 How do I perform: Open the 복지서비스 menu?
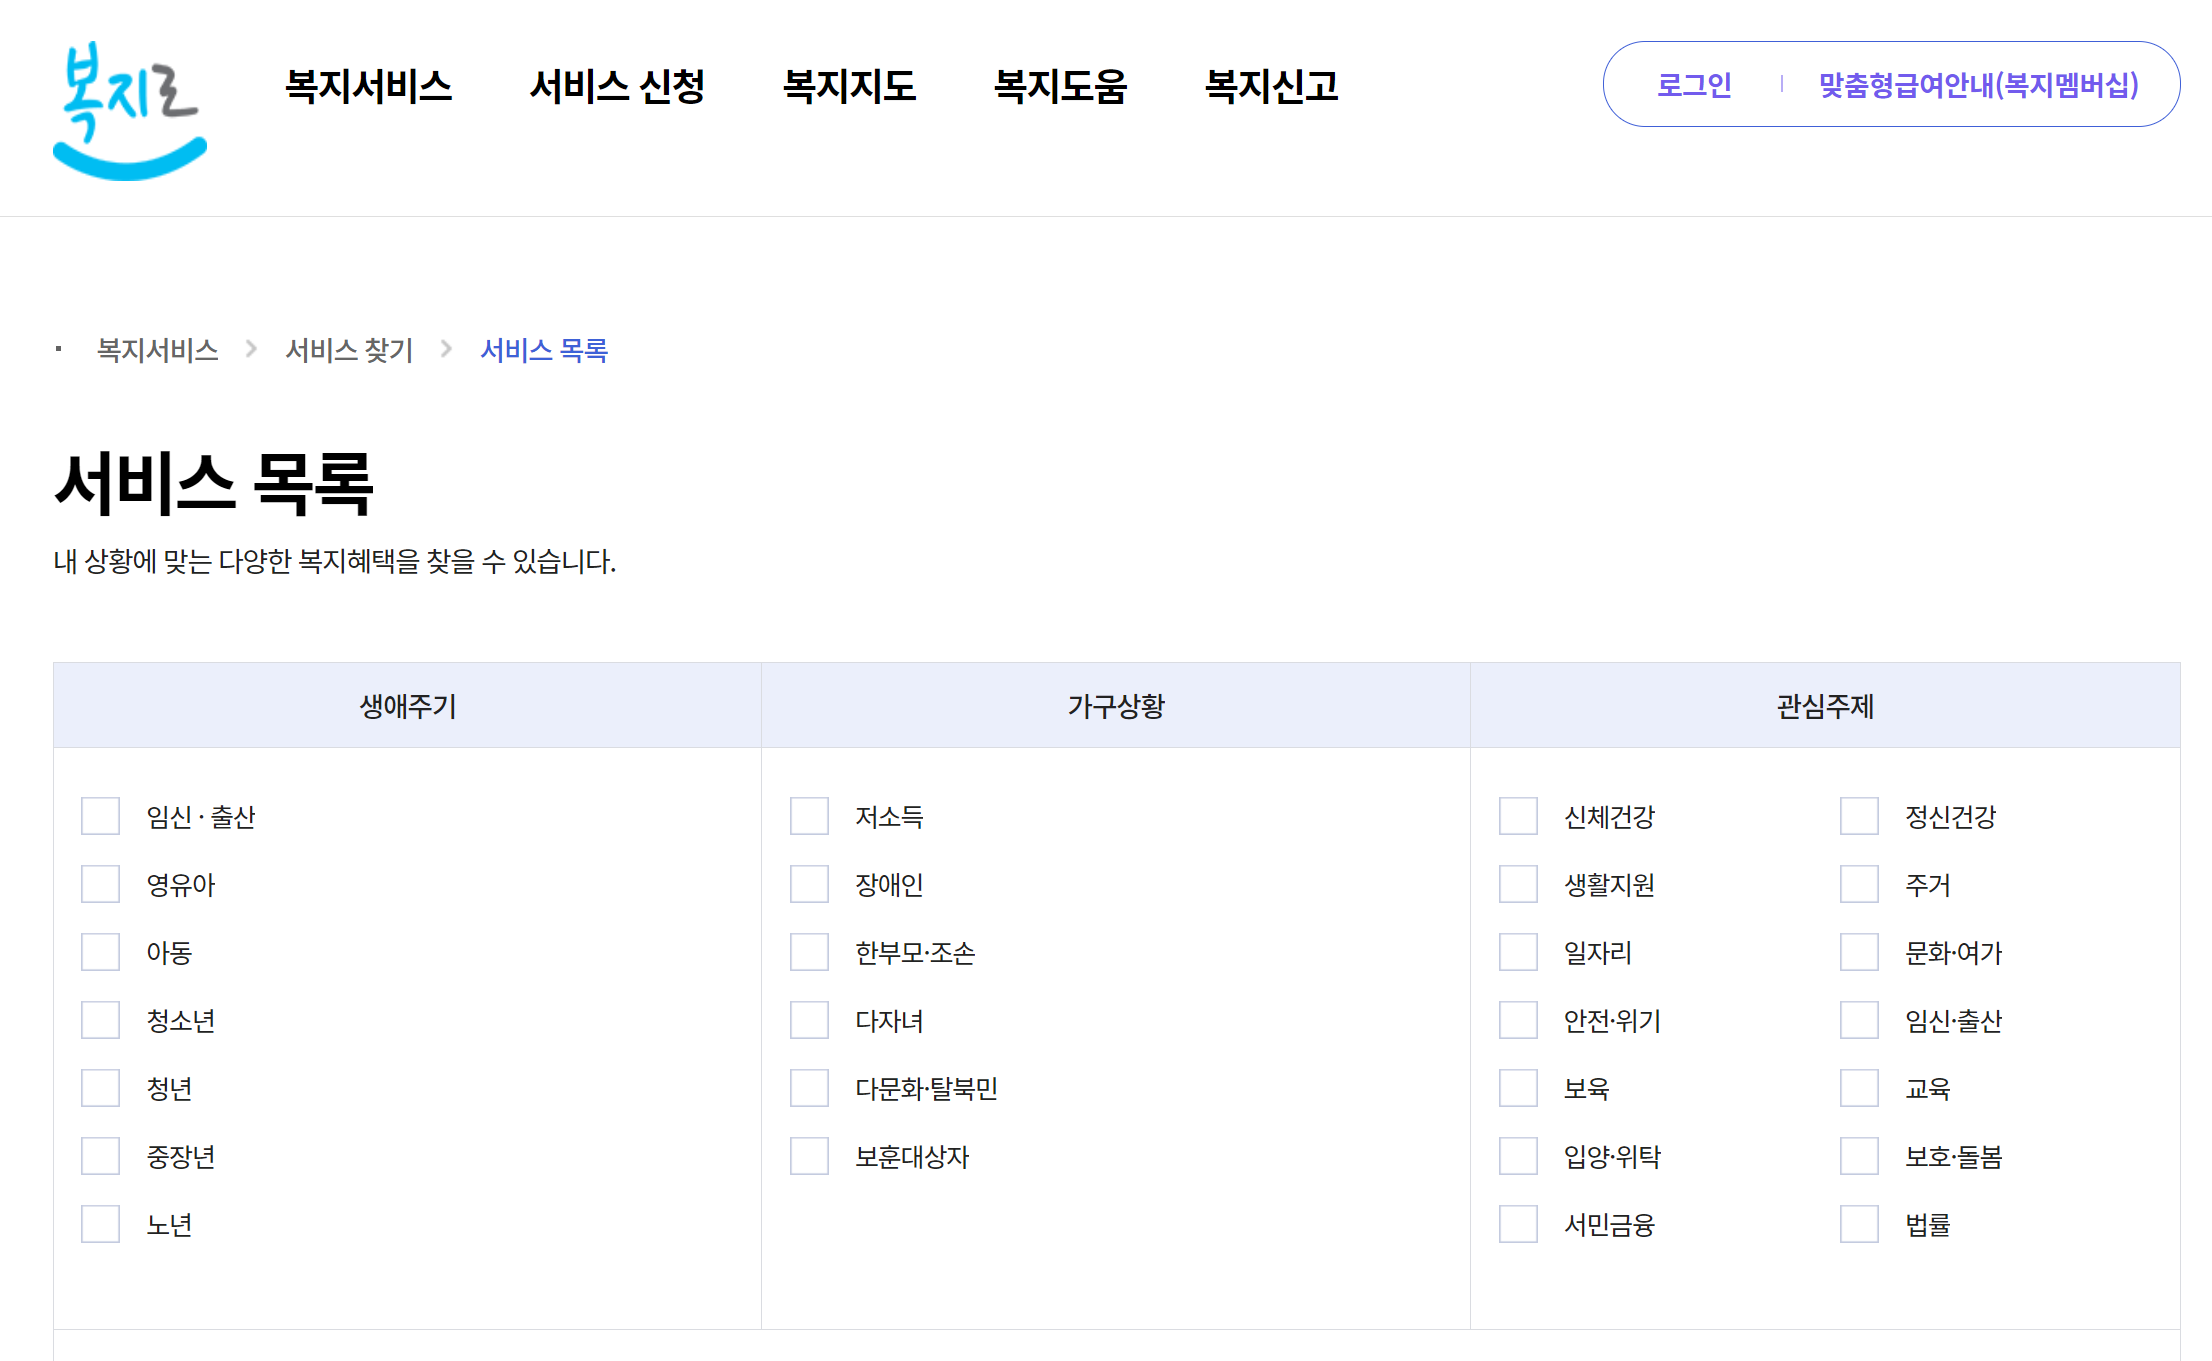(x=368, y=86)
